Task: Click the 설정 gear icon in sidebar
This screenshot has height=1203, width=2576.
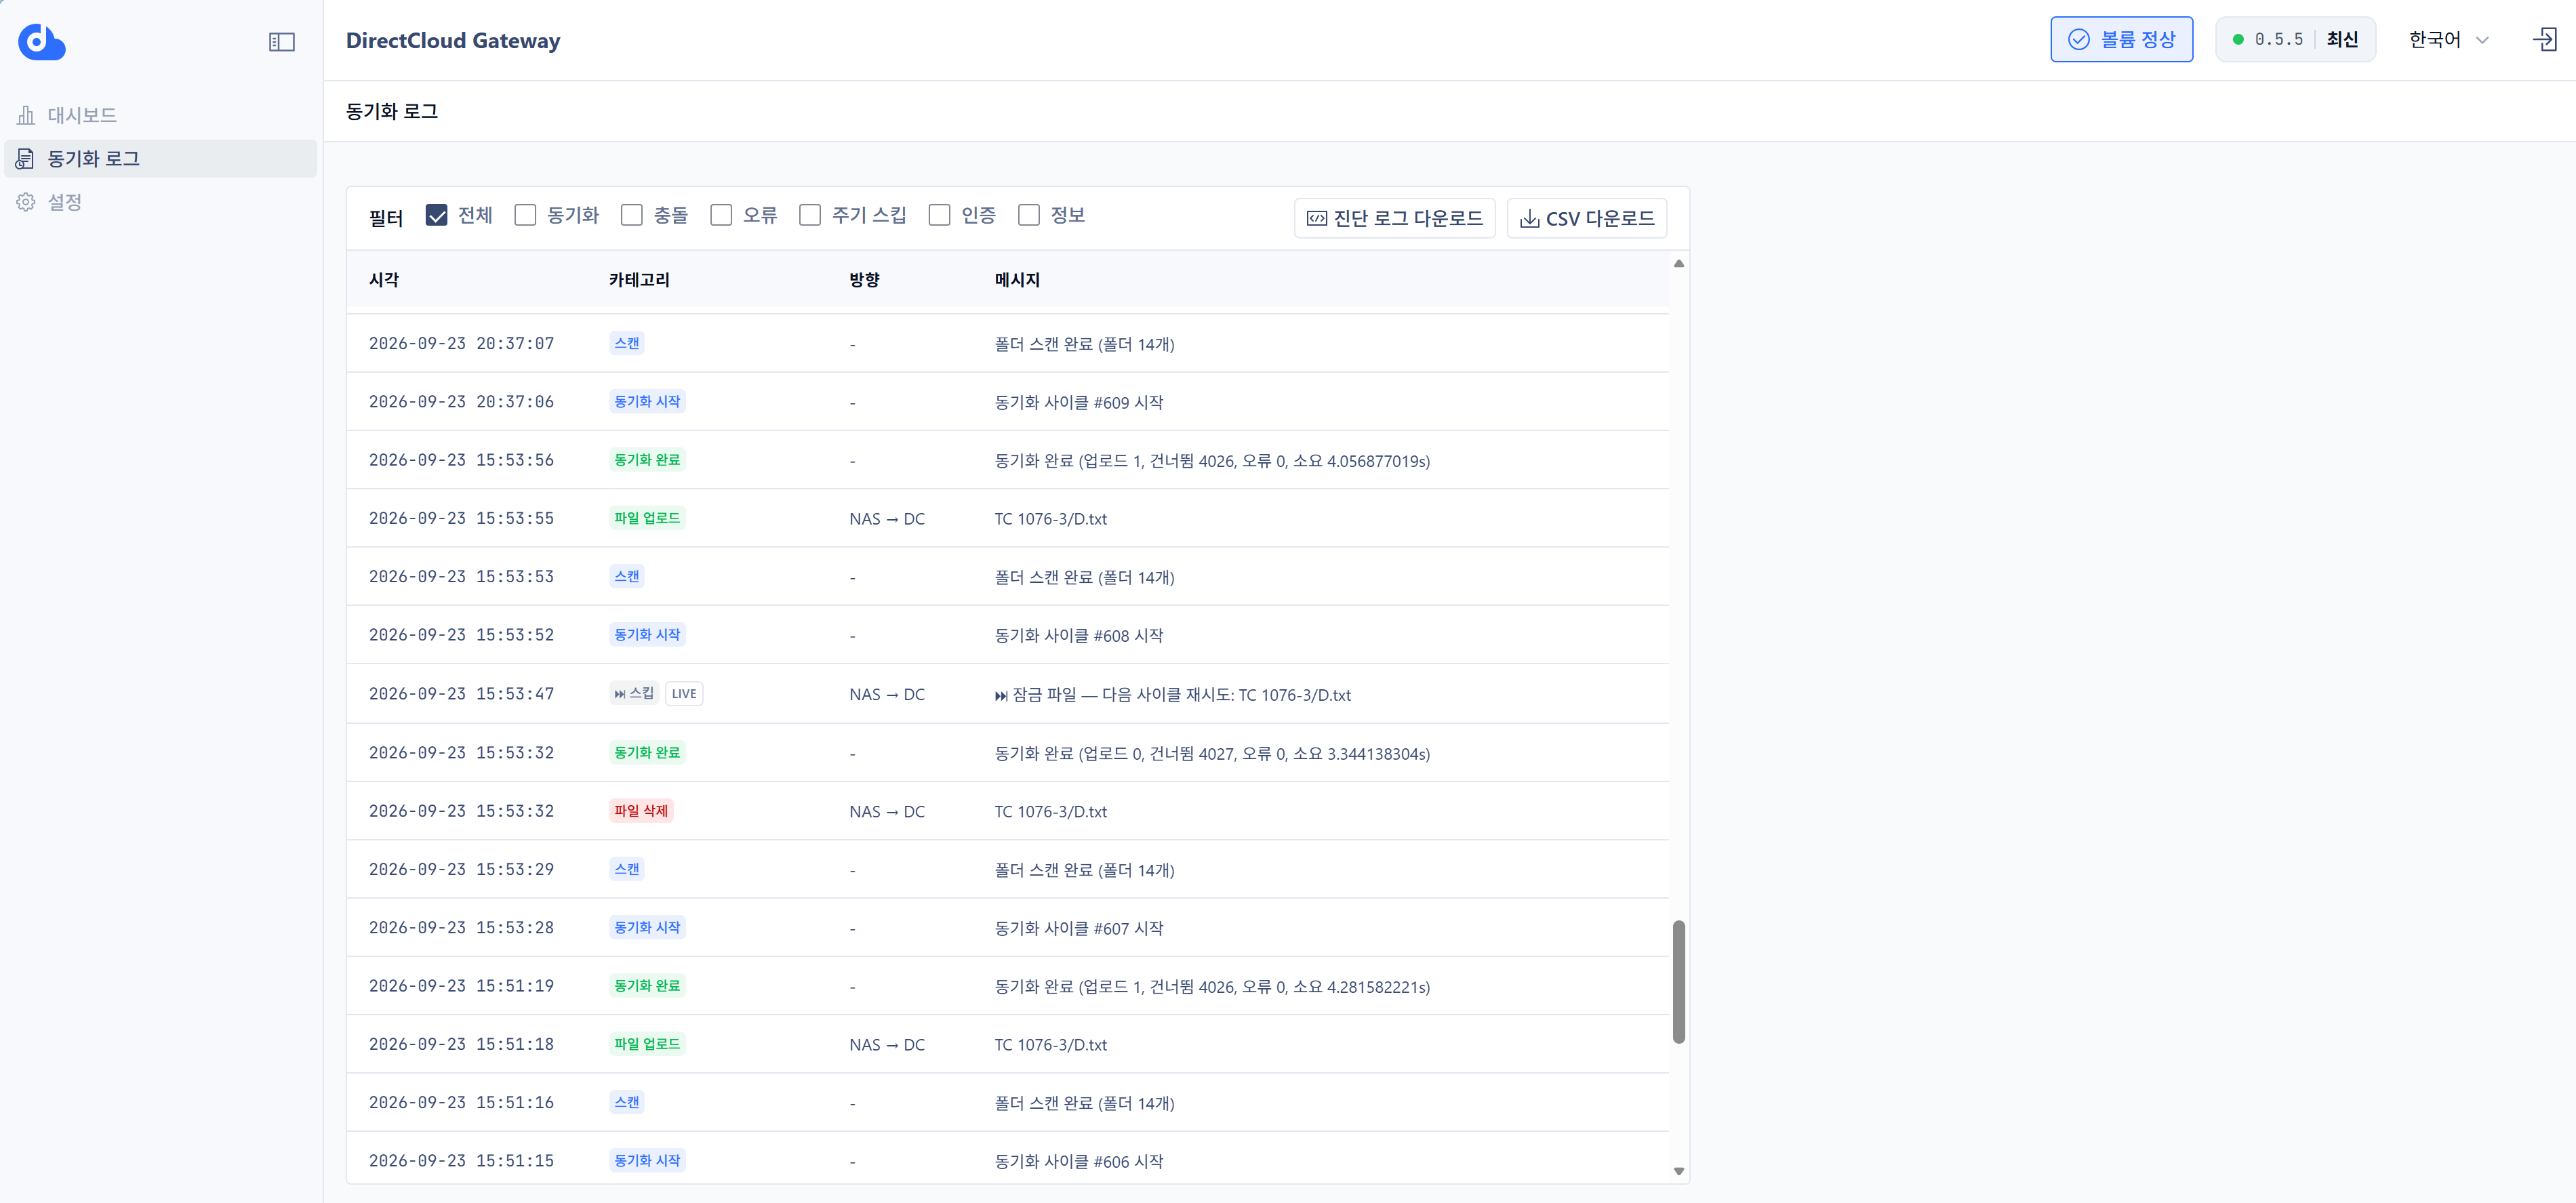Action: coord(26,202)
